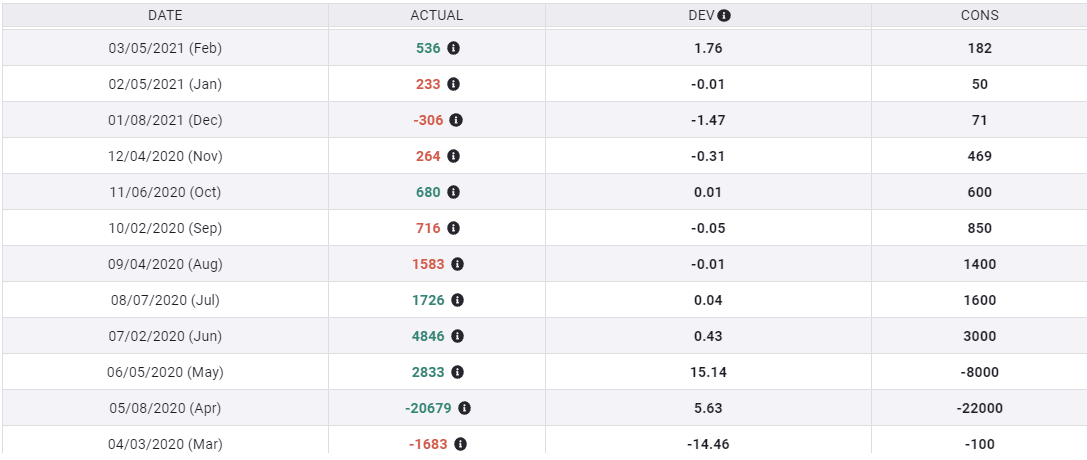Click the 15.14 deviation cell
This screenshot has height=460, width=1087.
(x=708, y=372)
